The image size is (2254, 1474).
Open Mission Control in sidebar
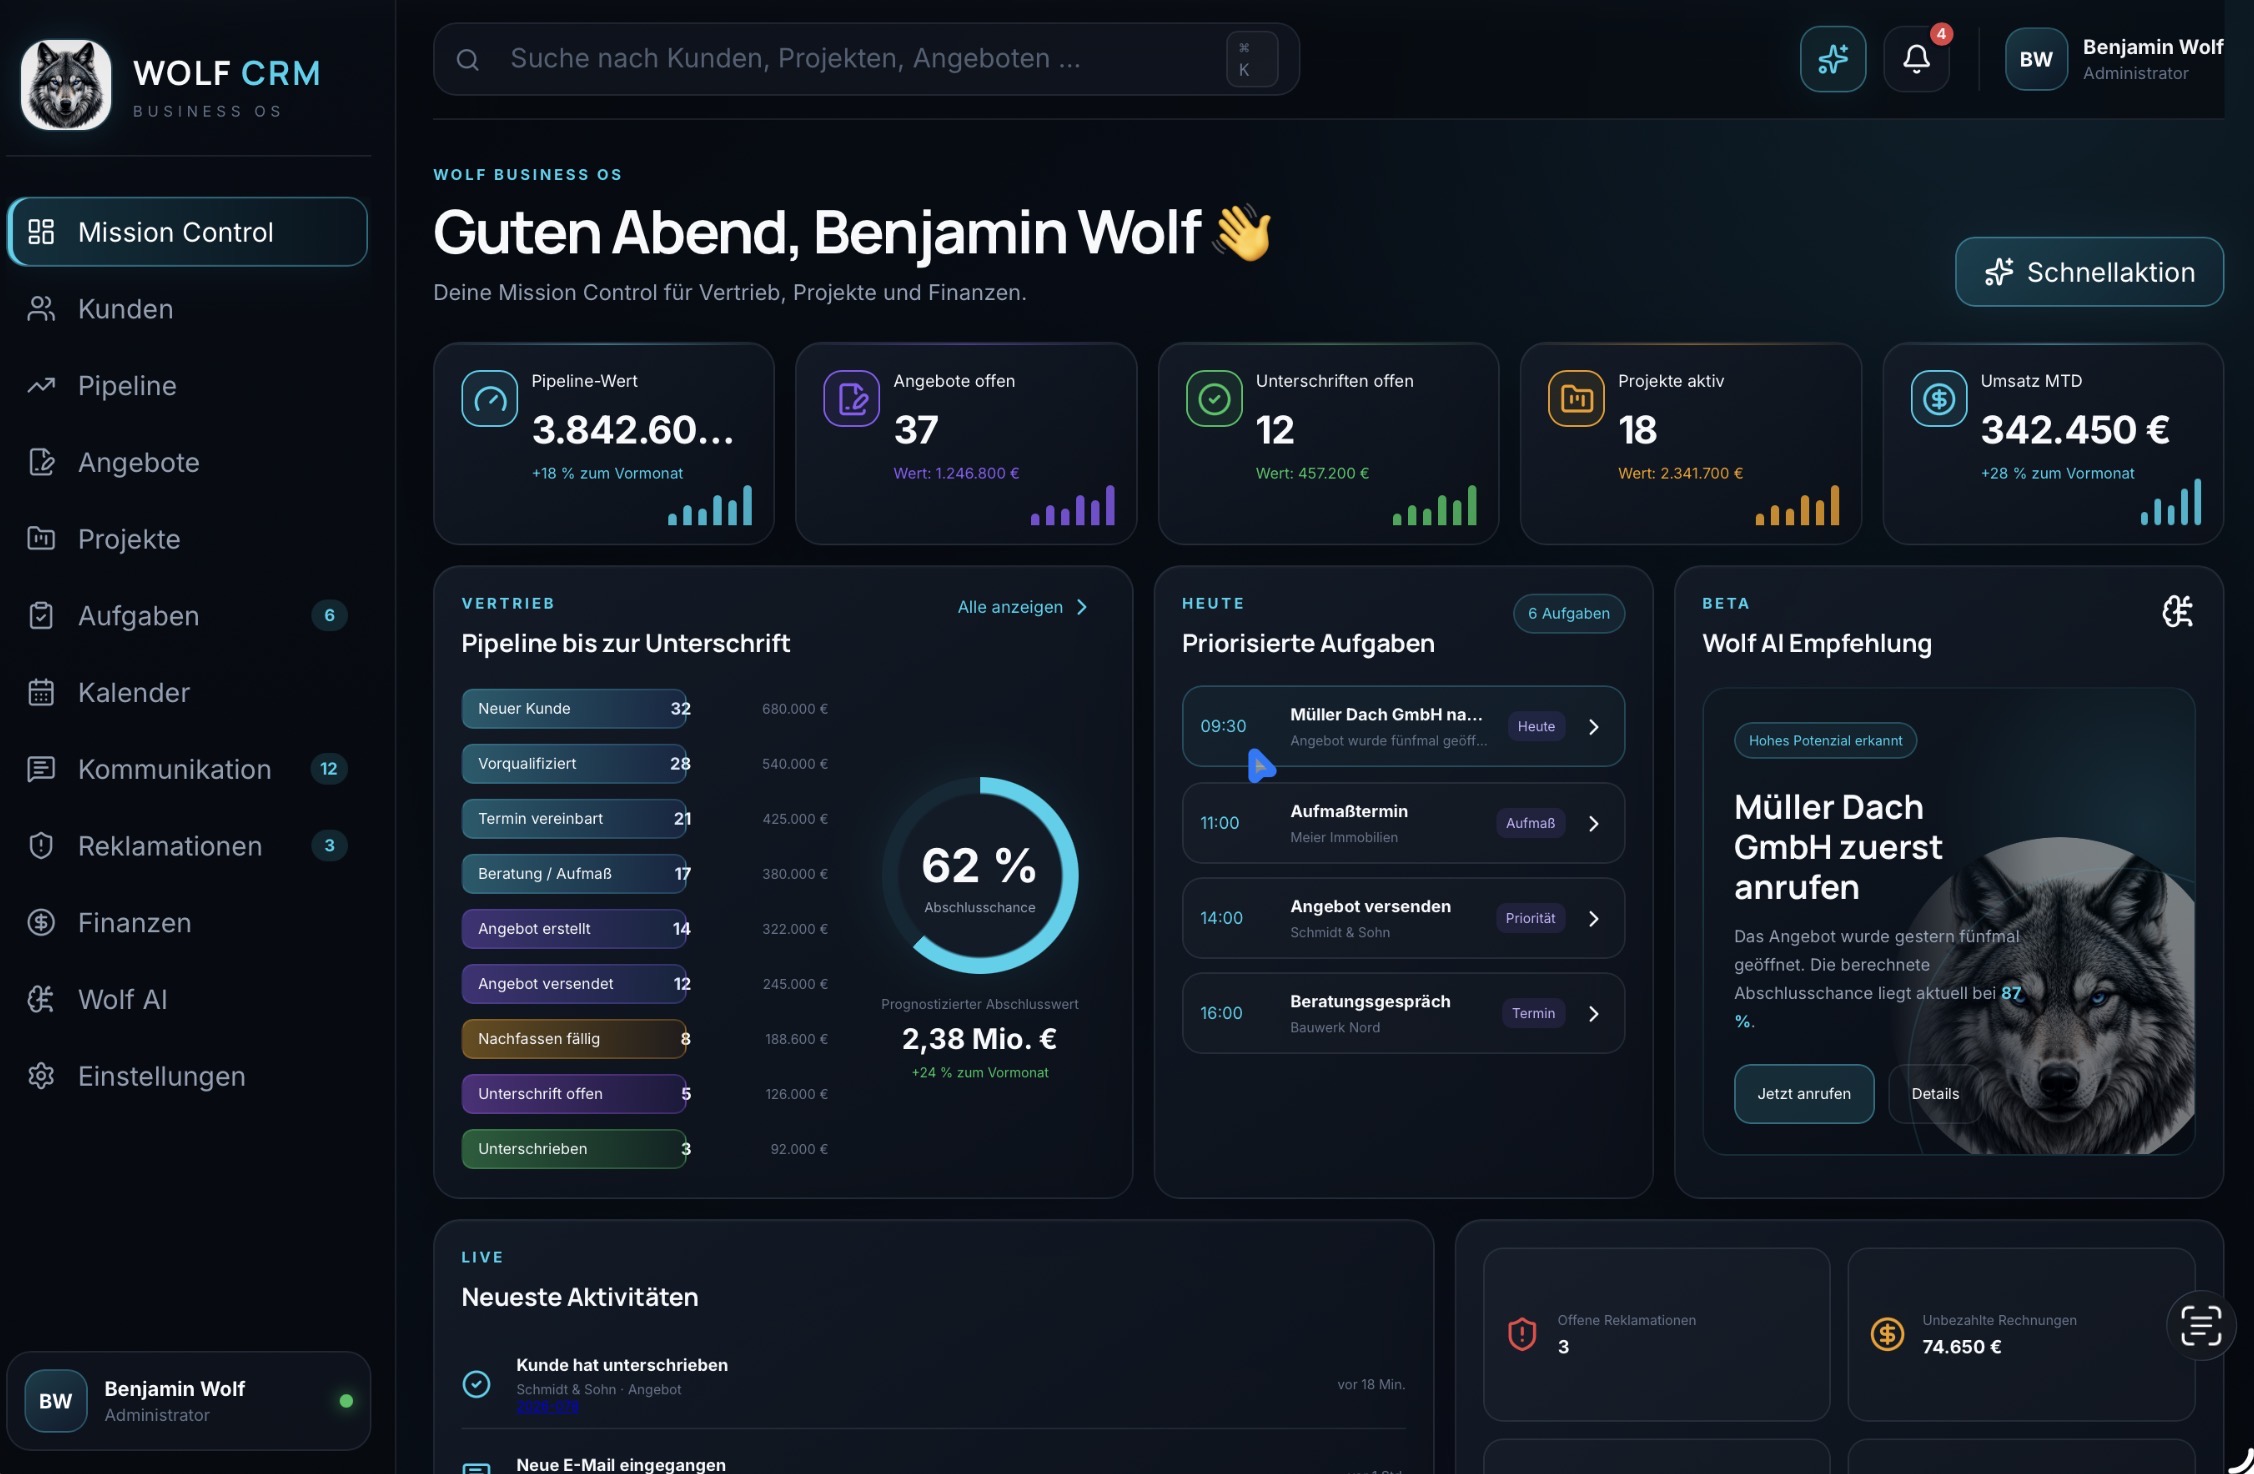pyautogui.click(x=187, y=232)
